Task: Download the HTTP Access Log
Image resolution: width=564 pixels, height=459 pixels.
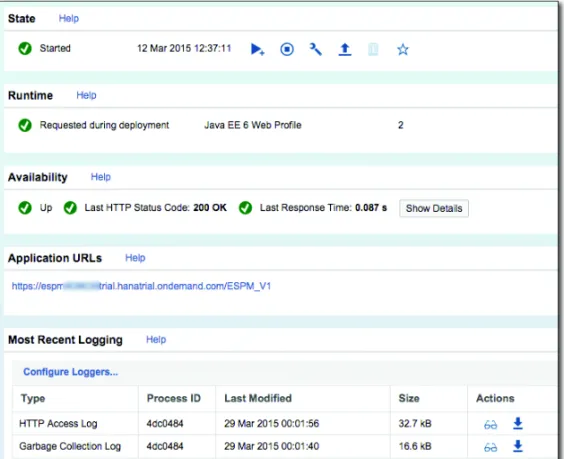Action: [518, 423]
